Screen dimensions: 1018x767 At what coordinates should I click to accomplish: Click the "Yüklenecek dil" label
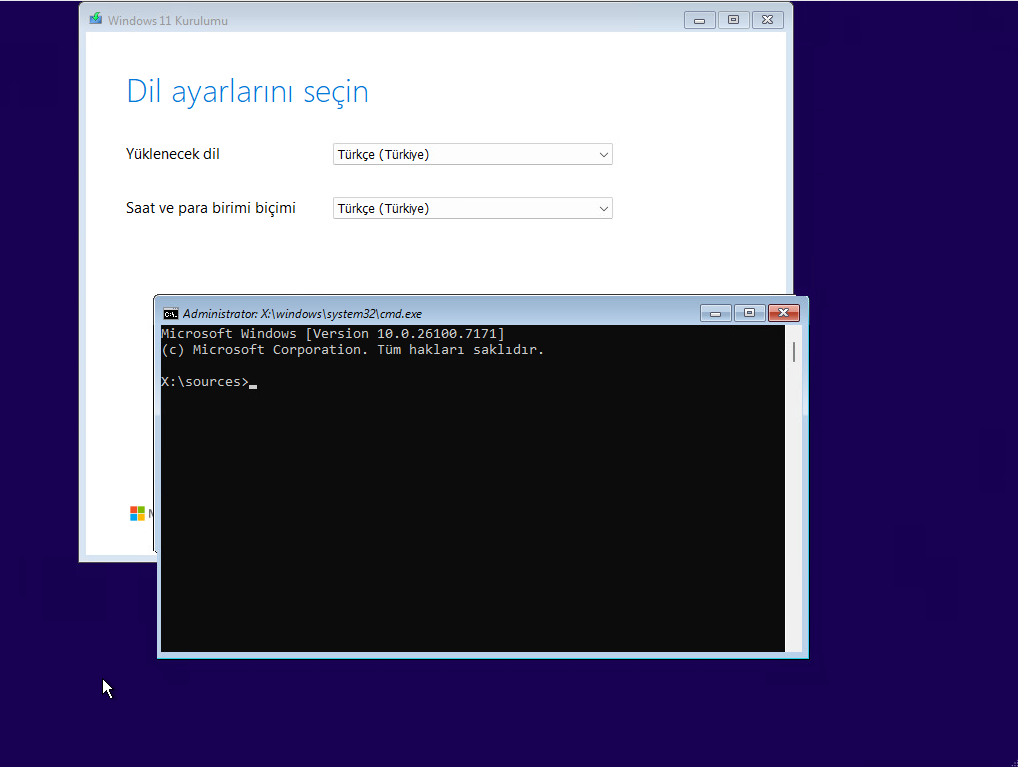click(173, 154)
